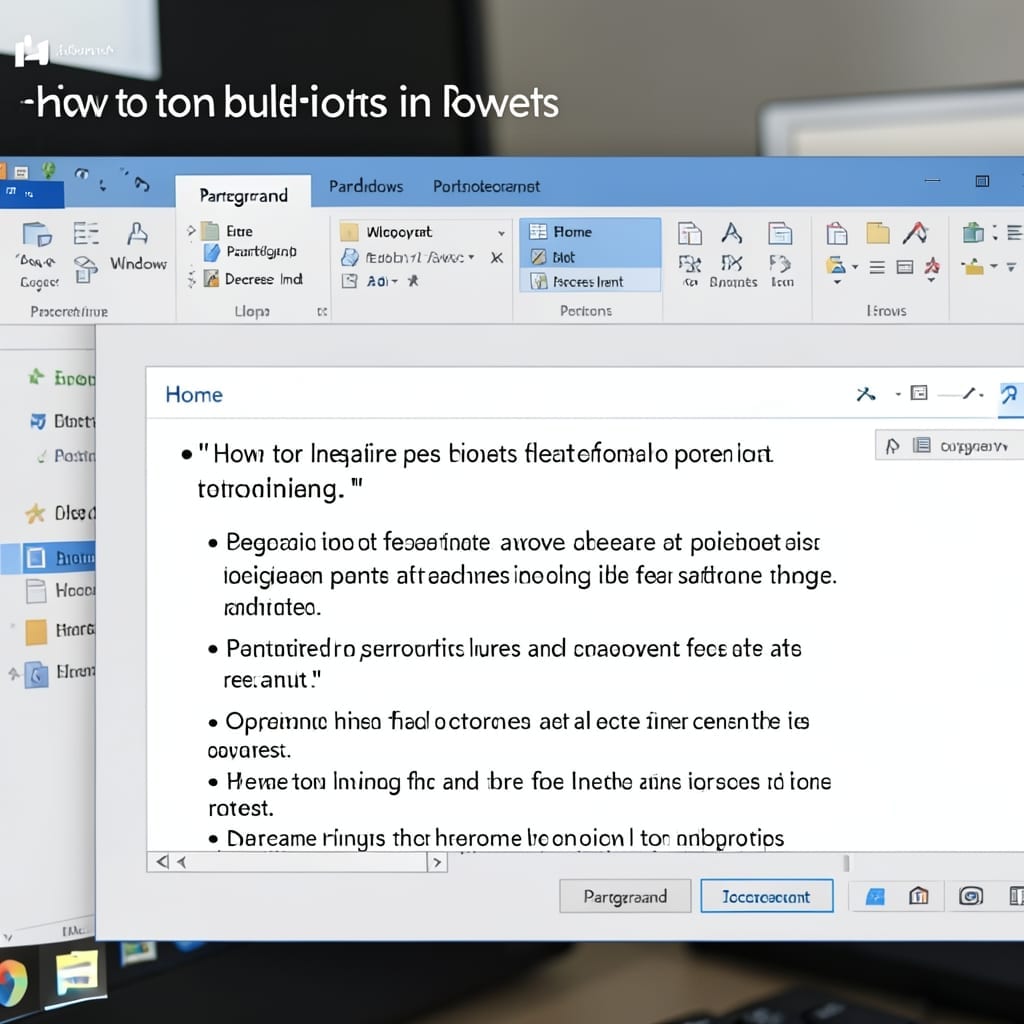Open the Wlcooyrat dropdown arrow
Image resolution: width=1024 pixels, height=1024 pixels.
tap(501, 233)
